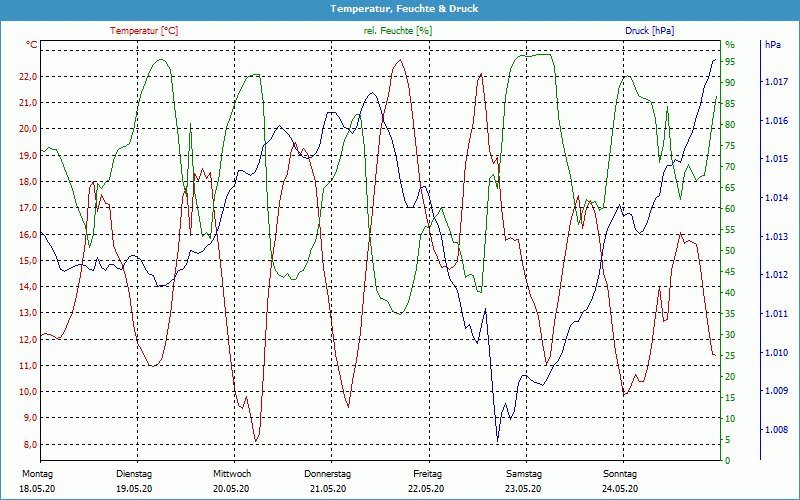
Task: Click the 85 humidity axis value
Action: (x=730, y=104)
